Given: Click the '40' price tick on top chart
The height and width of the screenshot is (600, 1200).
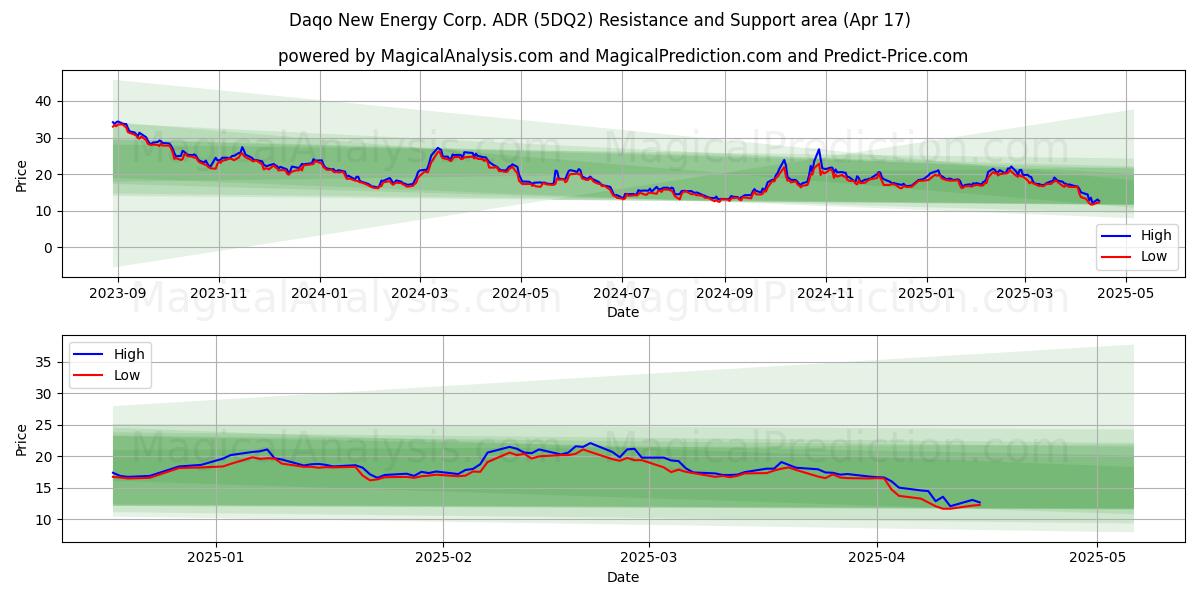Looking at the screenshot, I should 46,101.
